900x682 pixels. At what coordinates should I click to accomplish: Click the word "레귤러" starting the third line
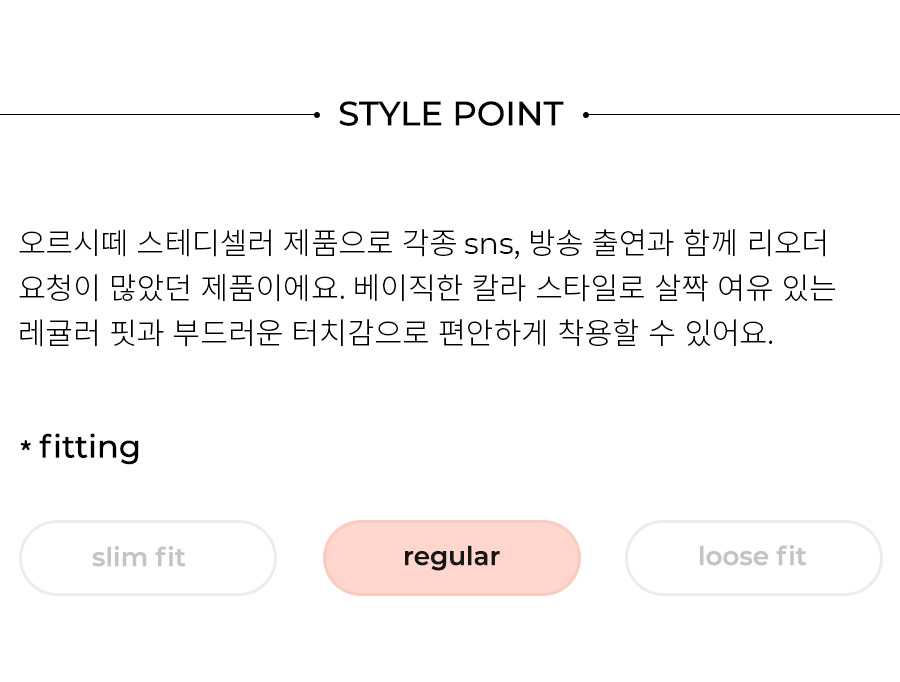pos(59,333)
